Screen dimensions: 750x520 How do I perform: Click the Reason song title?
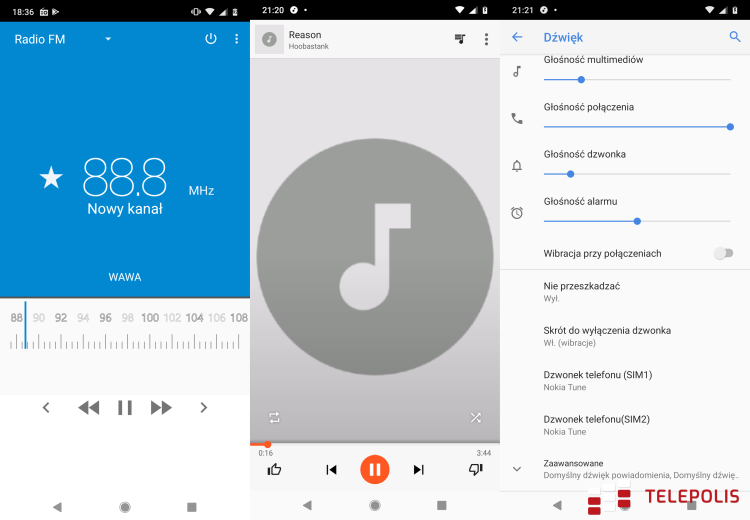pyautogui.click(x=305, y=35)
